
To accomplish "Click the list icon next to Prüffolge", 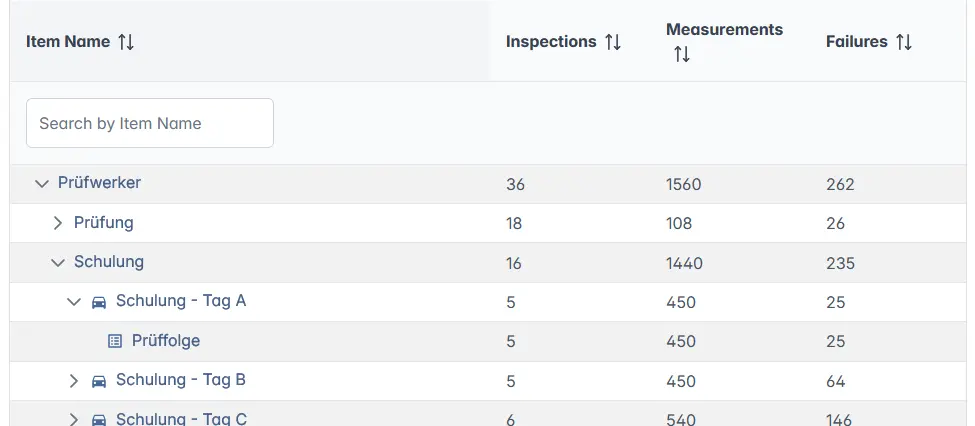I will 115,341.
